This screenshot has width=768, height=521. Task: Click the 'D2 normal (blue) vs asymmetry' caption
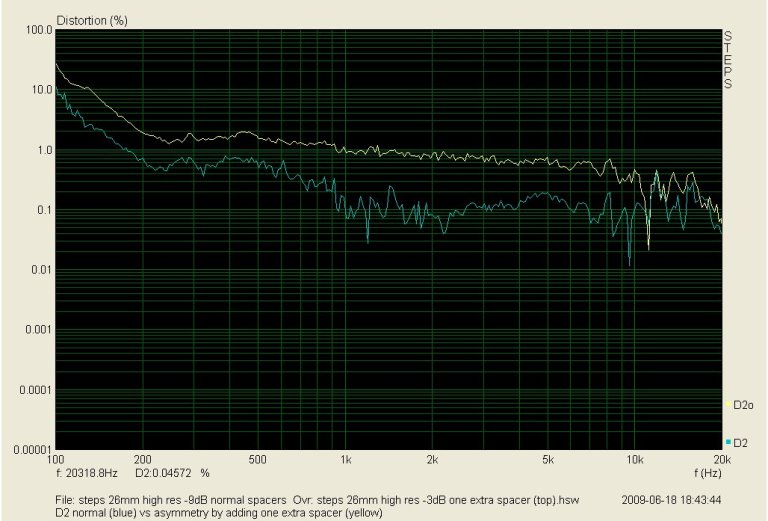point(218,513)
